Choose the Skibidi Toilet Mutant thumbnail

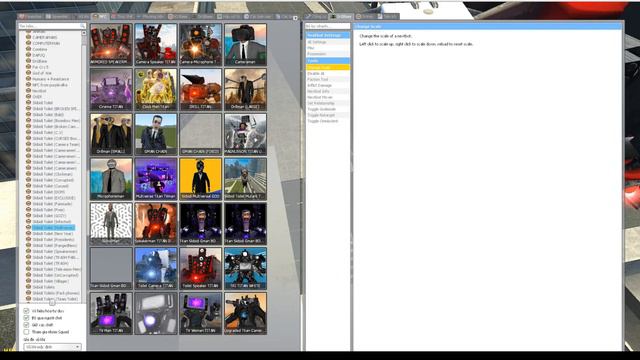(245, 179)
